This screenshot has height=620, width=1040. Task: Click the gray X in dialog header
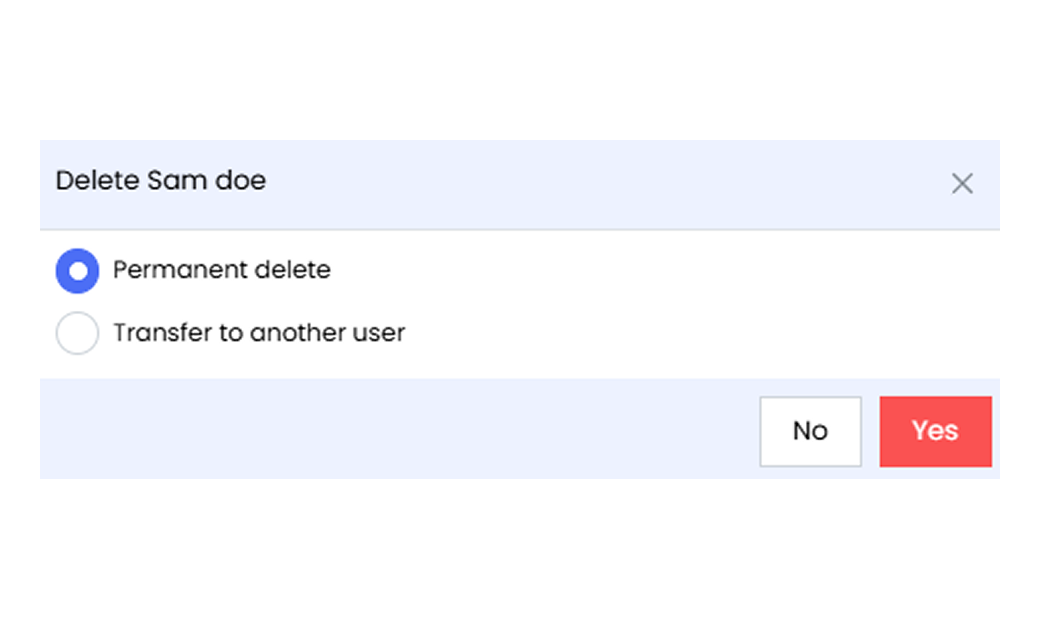click(962, 184)
